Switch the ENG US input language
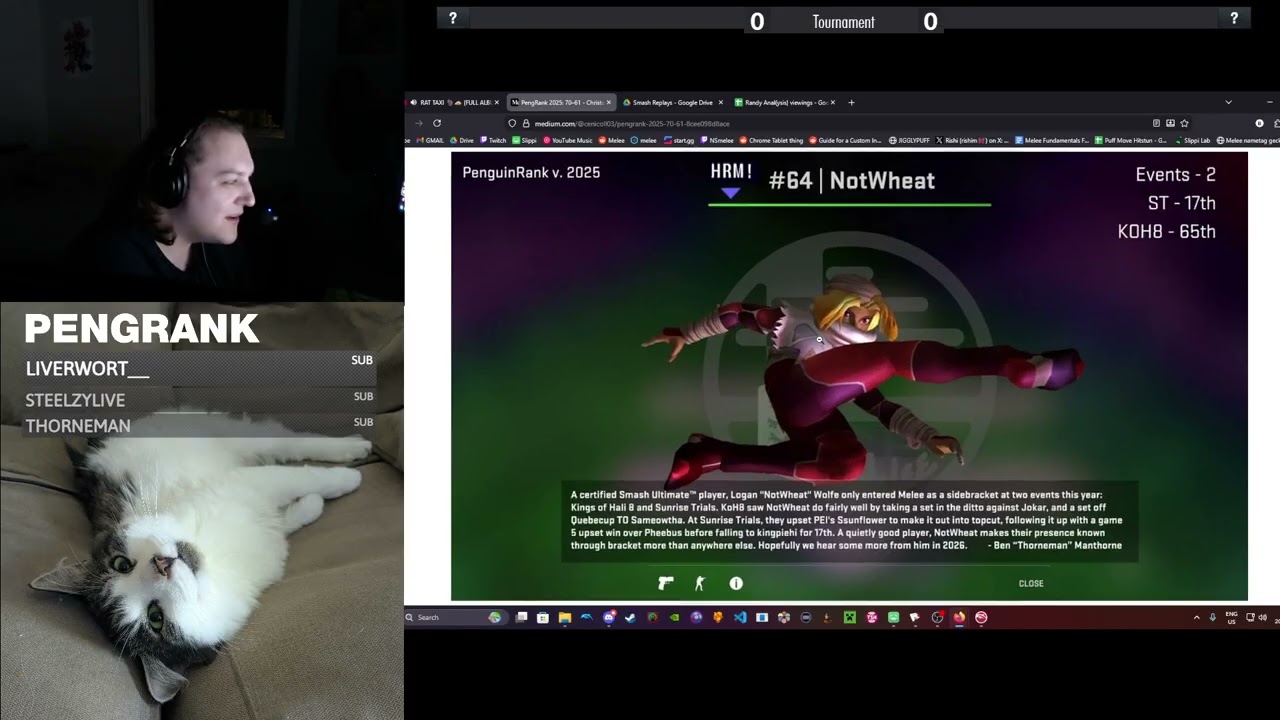1280x720 pixels. tap(1231, 617)
